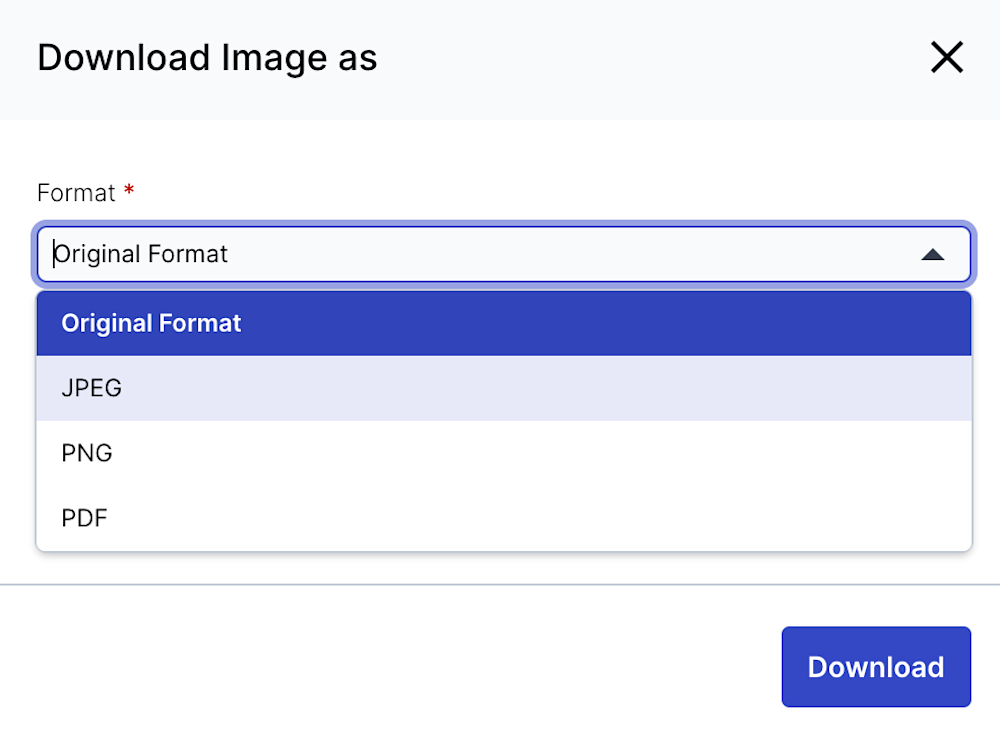Click the empty header area beside the title
Screen dimensions: 1000x734
651,59
